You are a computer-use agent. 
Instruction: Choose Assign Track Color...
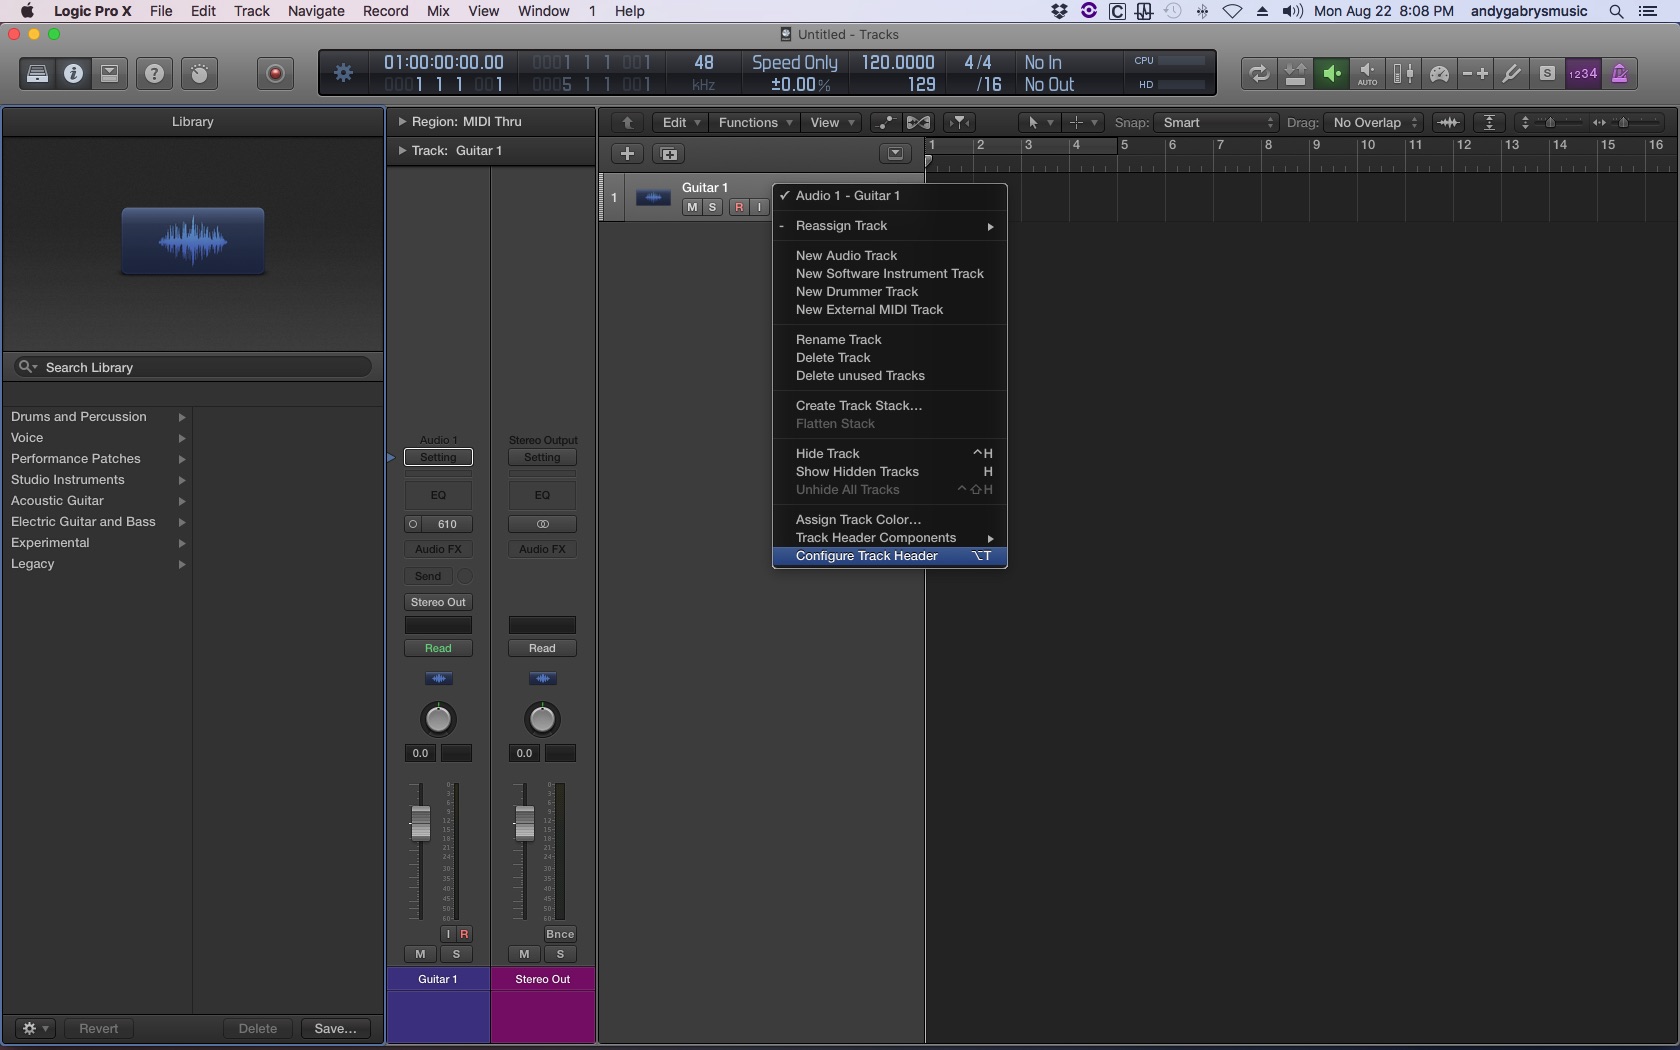coord(890,520)
